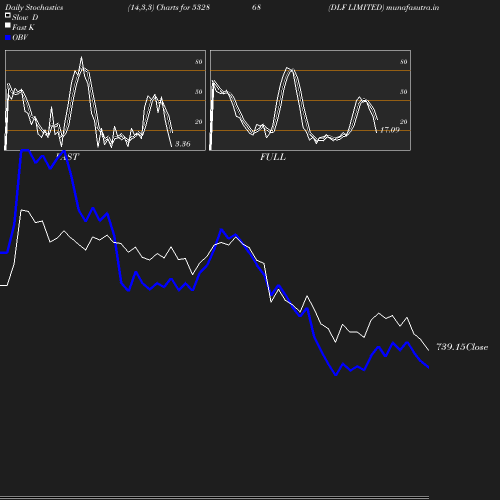Click the '739.15Close' price label

[462, 347]
